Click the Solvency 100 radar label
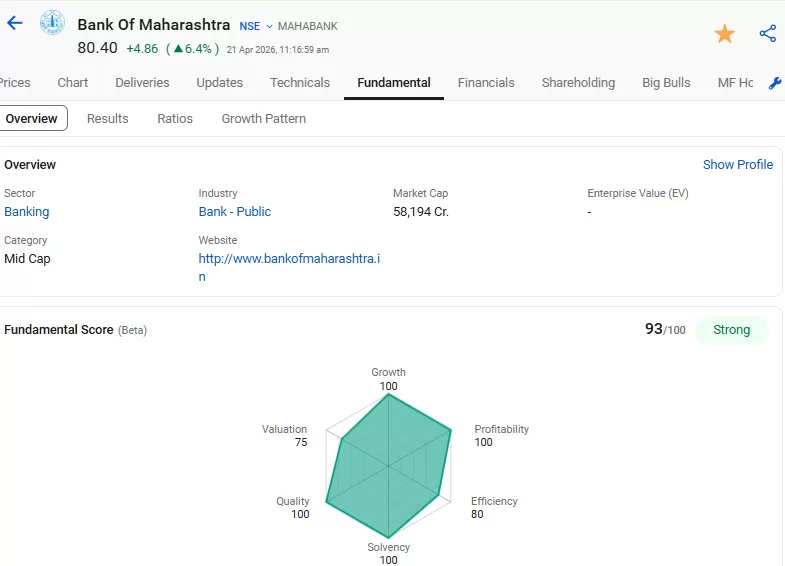 coord(388,553)
